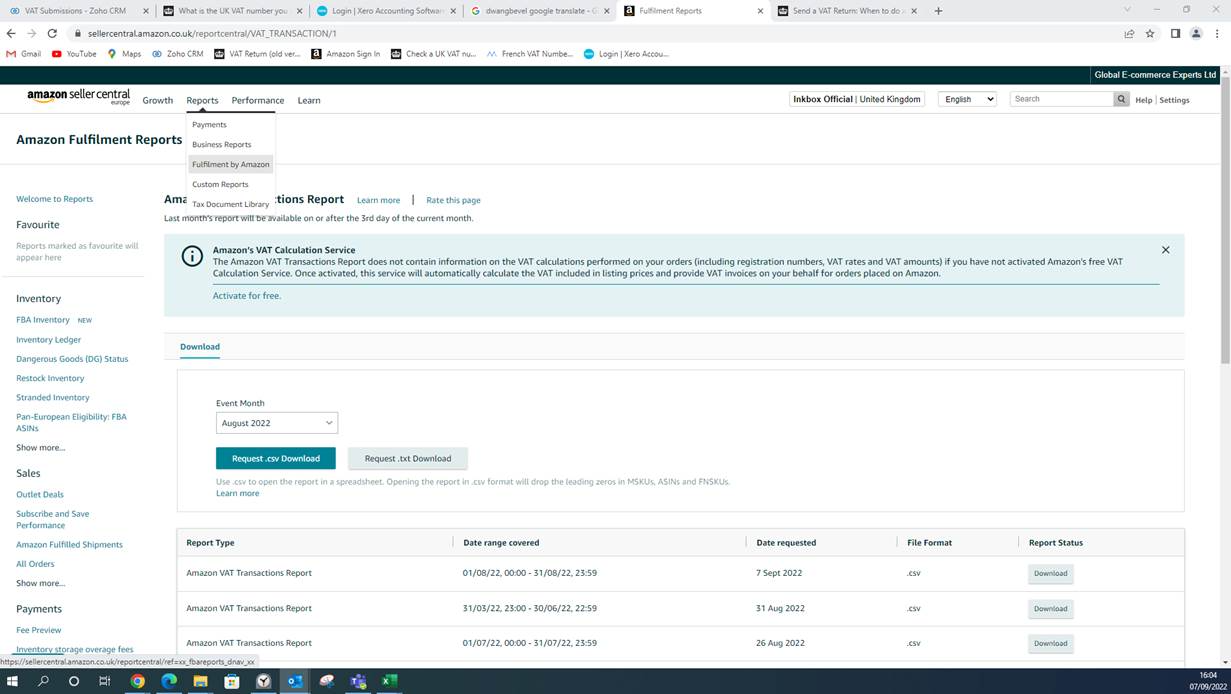
Task: Open the Settings link in header
Action: 1175,100
